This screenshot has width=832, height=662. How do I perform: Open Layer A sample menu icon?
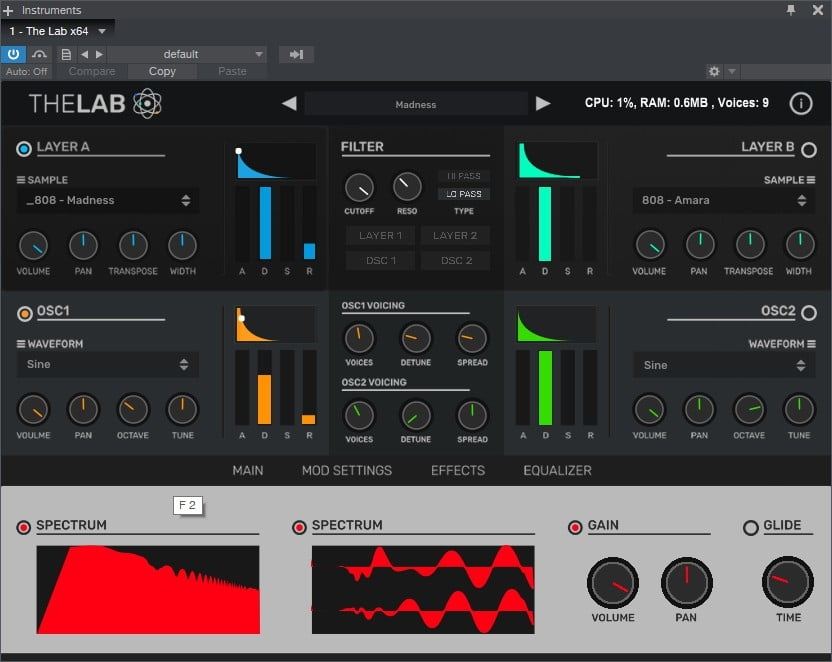(21, 180)
